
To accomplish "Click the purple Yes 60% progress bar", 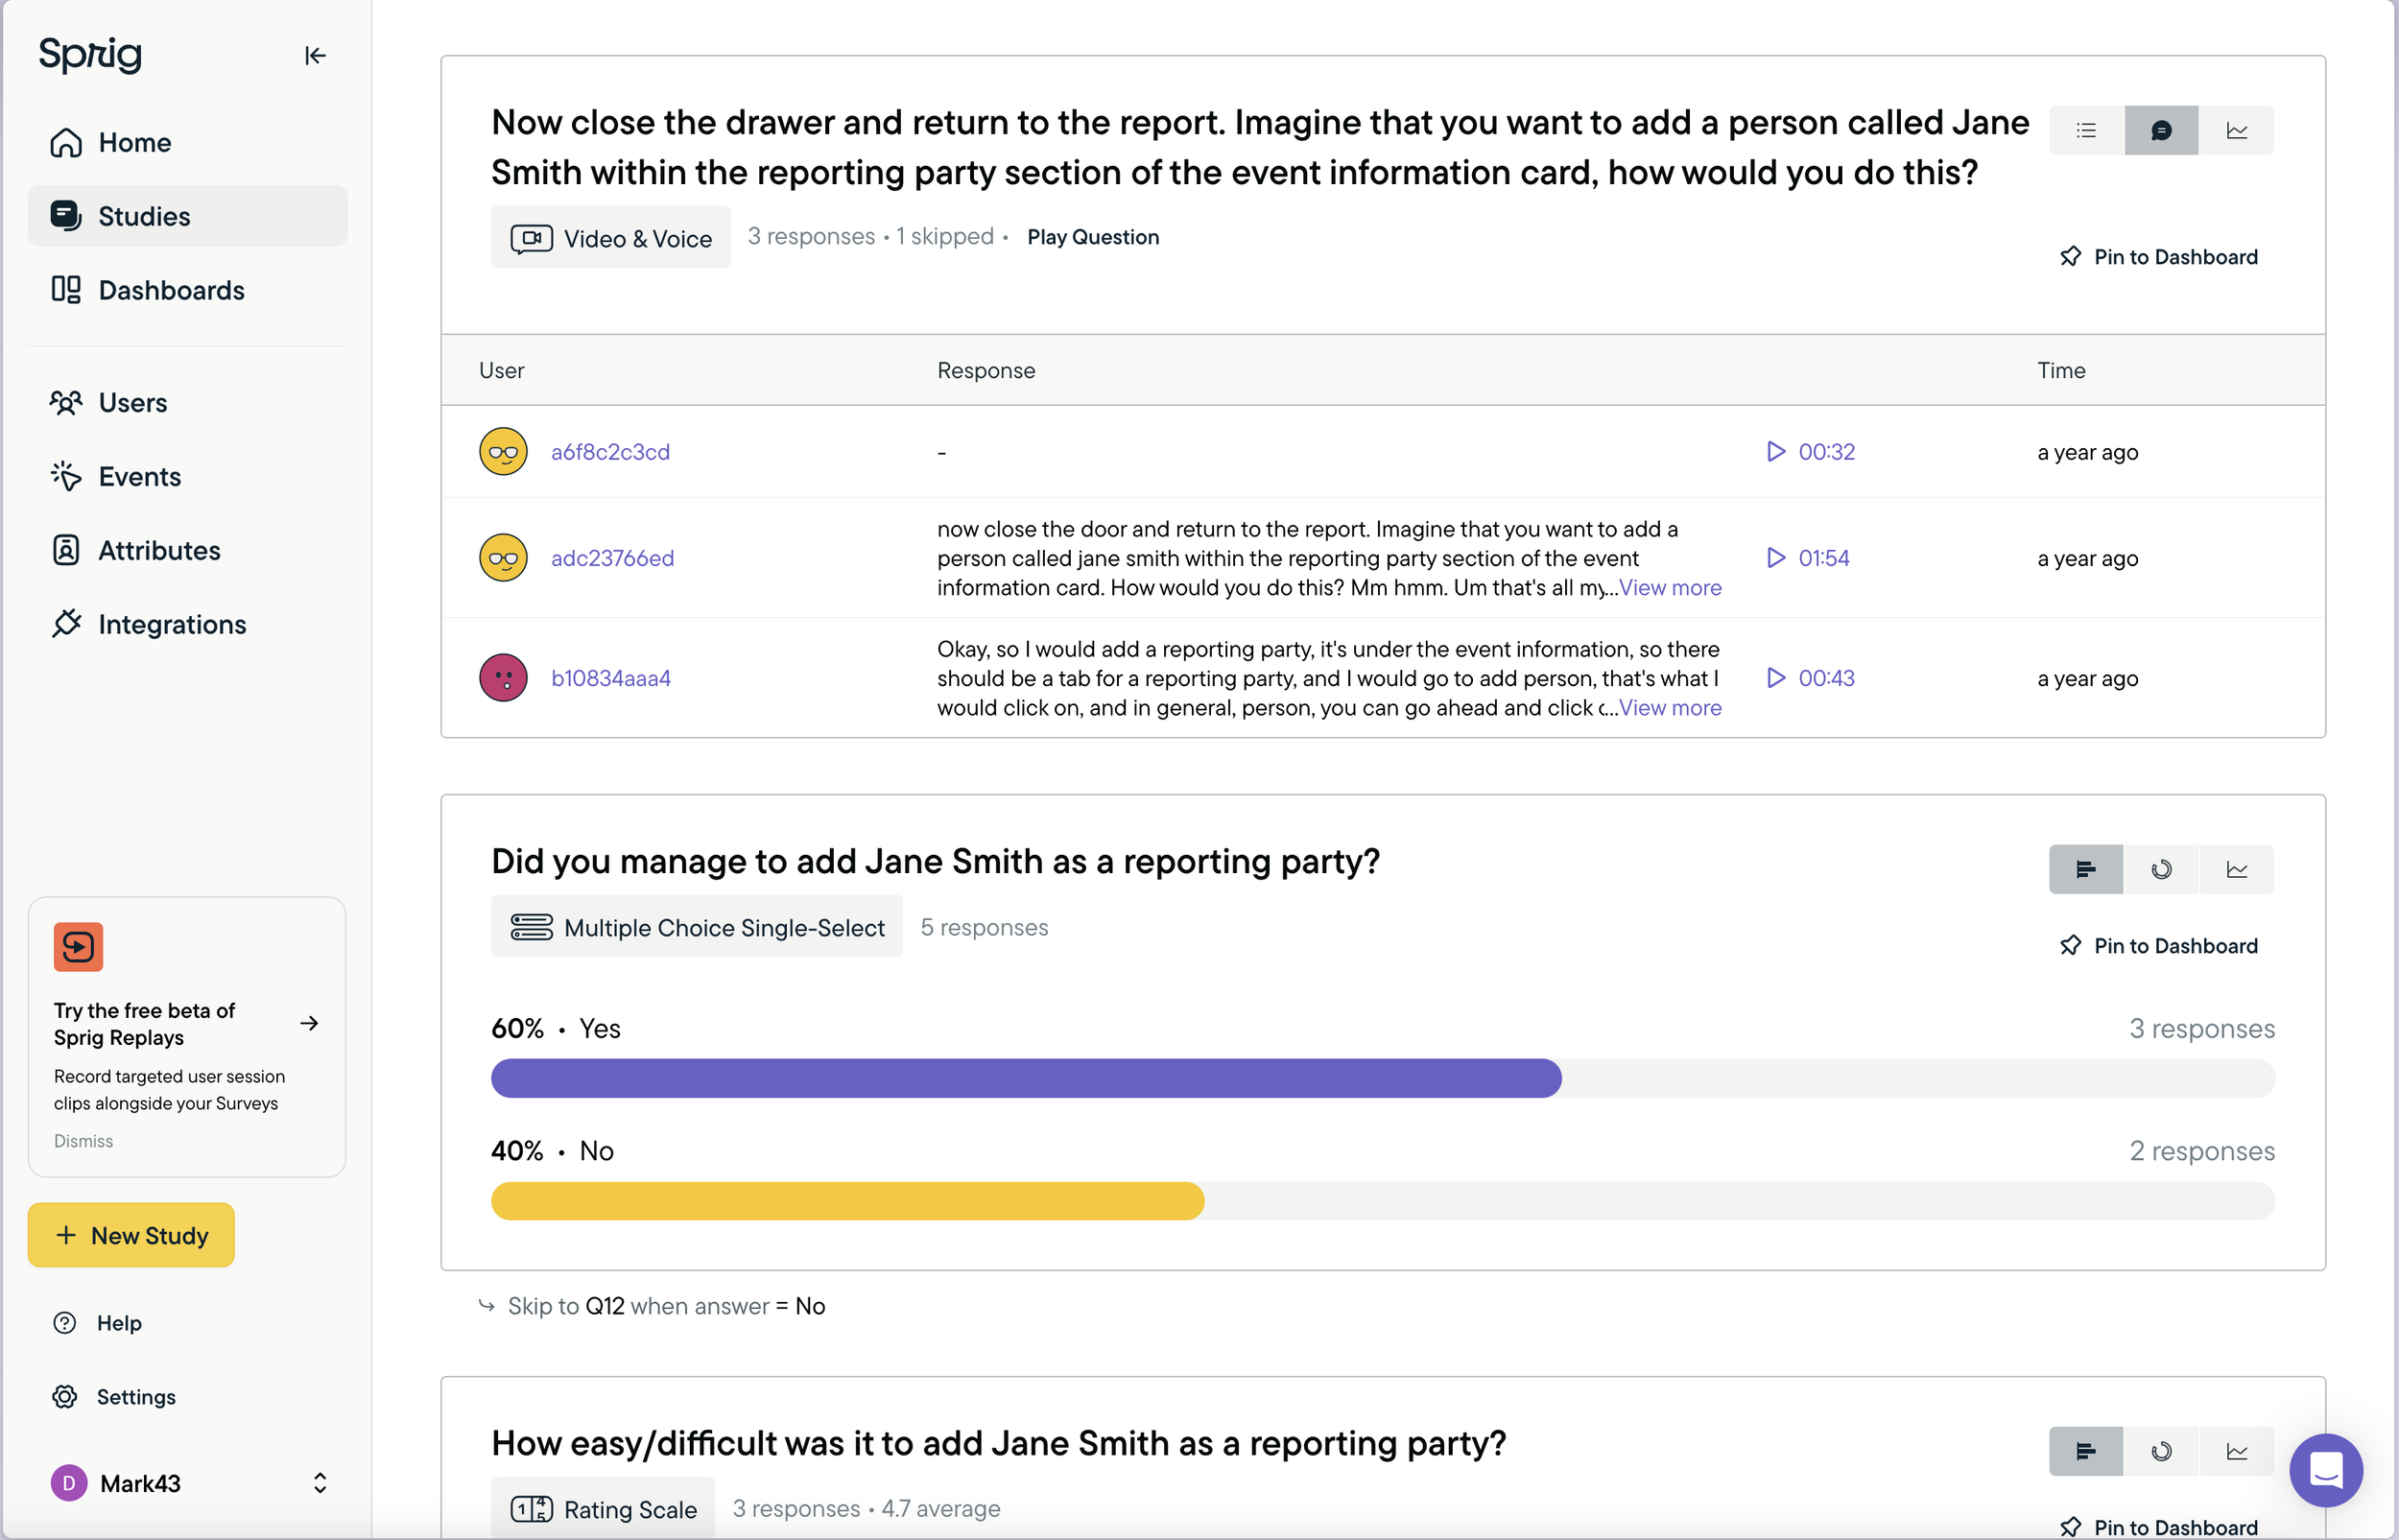I will tap(1025, 1078).
